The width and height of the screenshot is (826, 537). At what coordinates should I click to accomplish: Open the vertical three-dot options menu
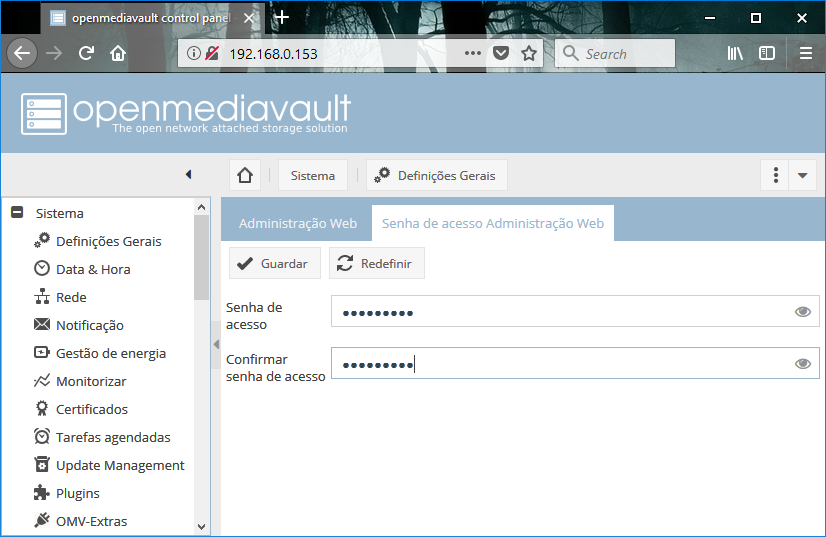[775, 175]
